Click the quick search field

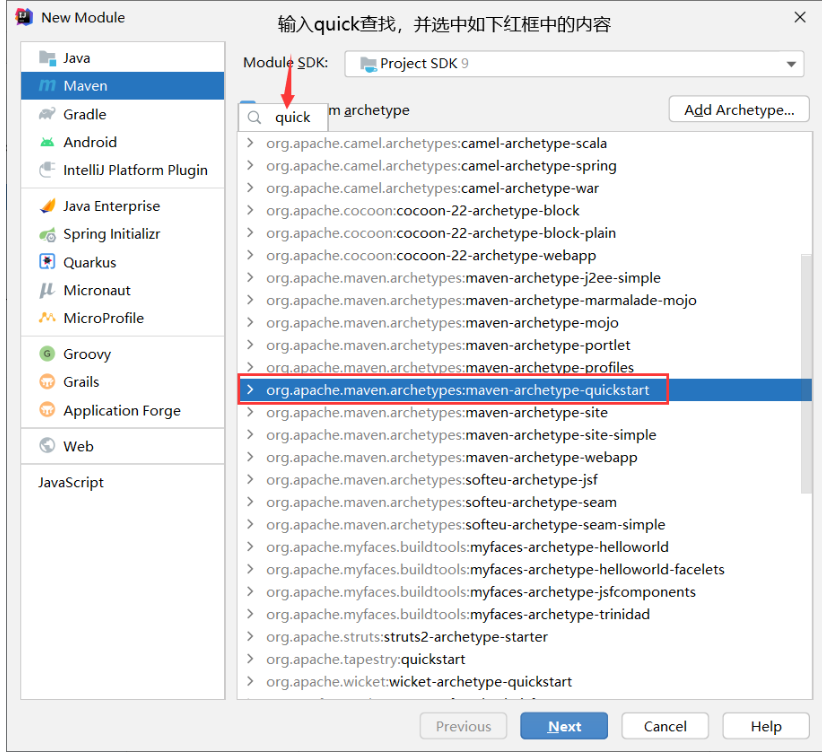tap(283, 117)
